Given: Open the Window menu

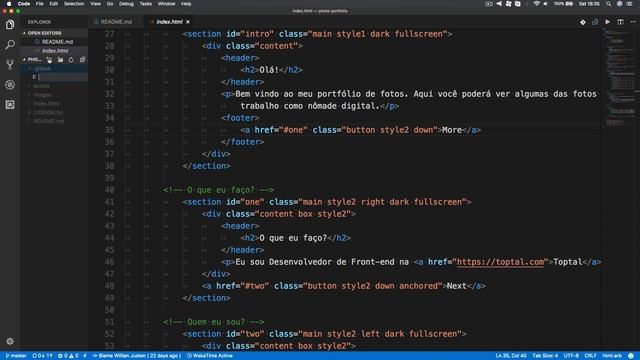Looking at the screenshot, I should [x=167, y=4].
